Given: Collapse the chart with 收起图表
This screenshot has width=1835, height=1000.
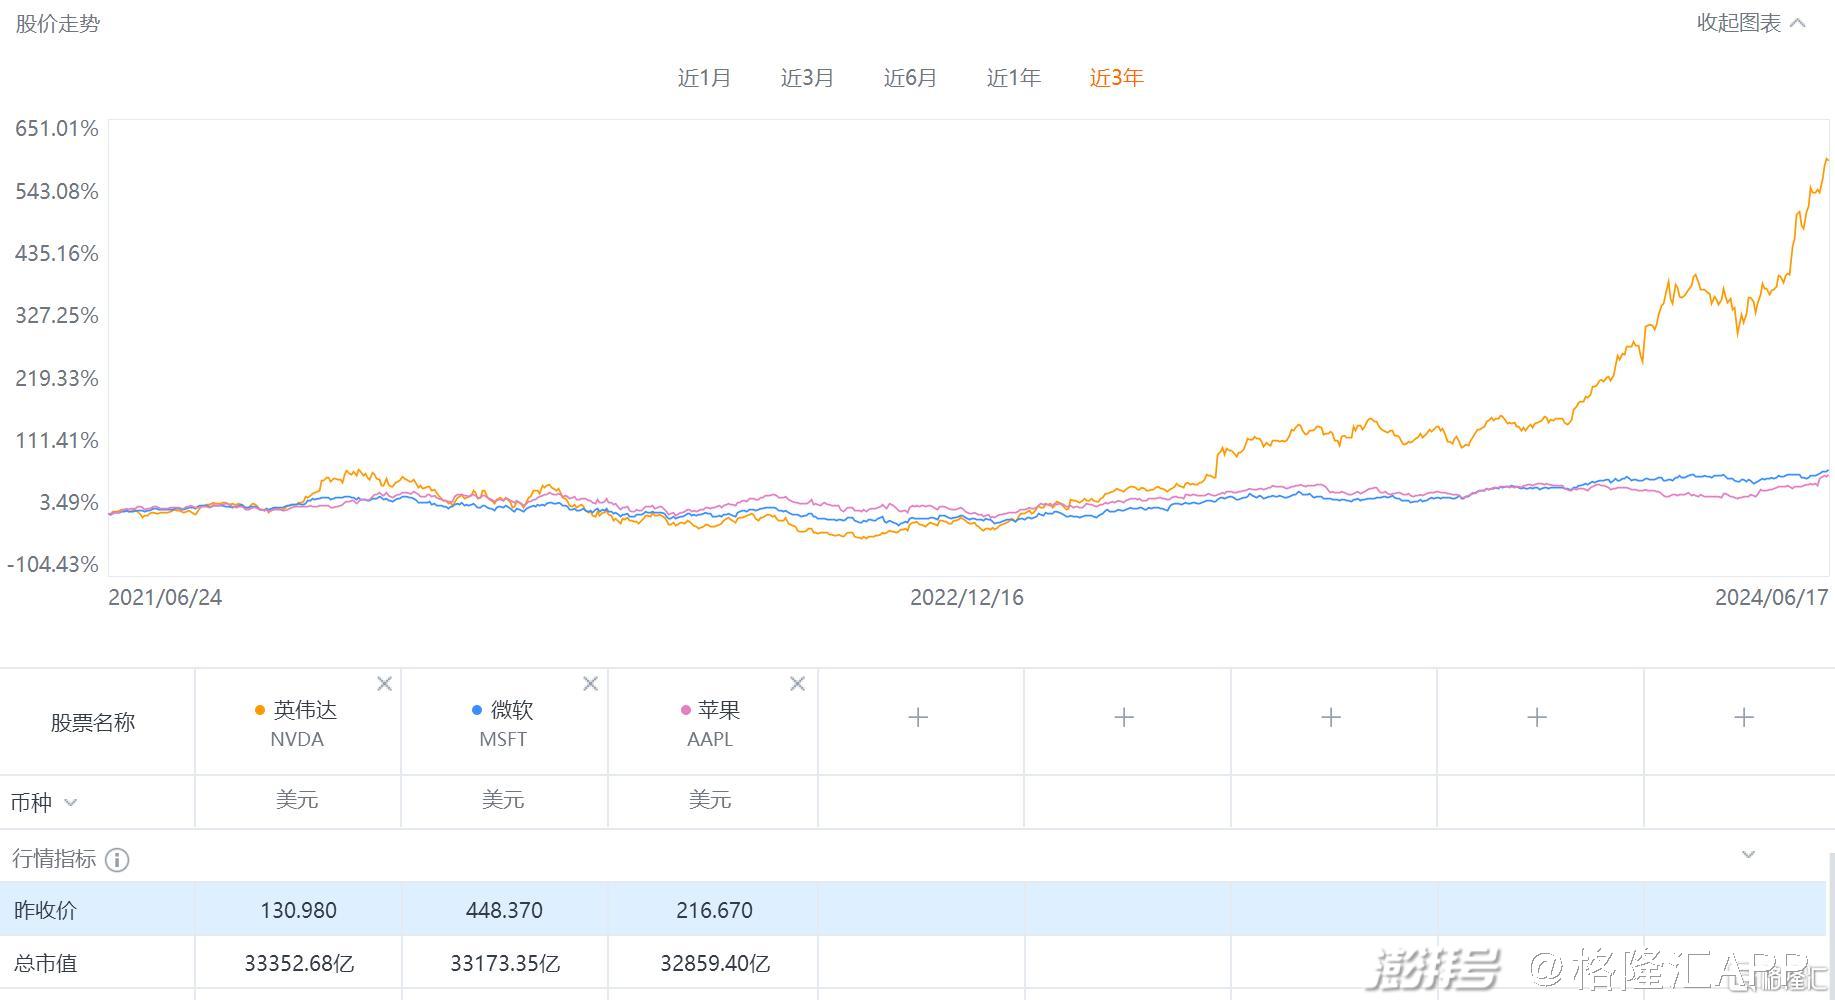Looking at the screenshot, I should click(1750, 23).
